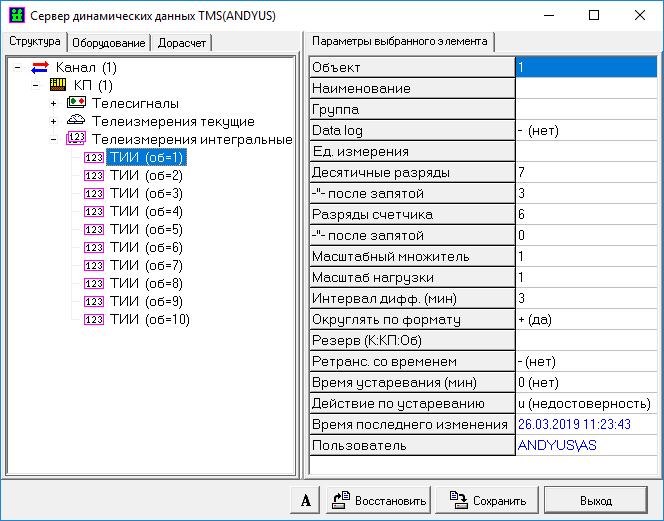Click the font button labeled A

click(304, 500)
